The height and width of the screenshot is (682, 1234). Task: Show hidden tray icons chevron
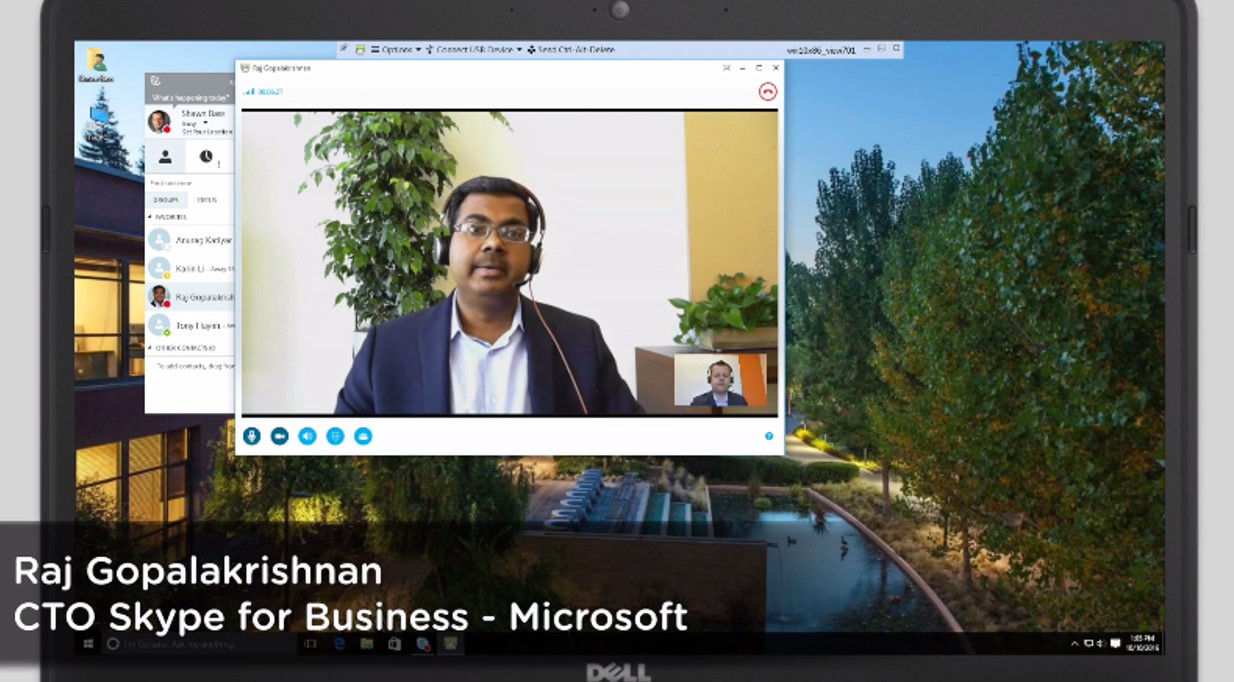click(x=1075, y=643)
